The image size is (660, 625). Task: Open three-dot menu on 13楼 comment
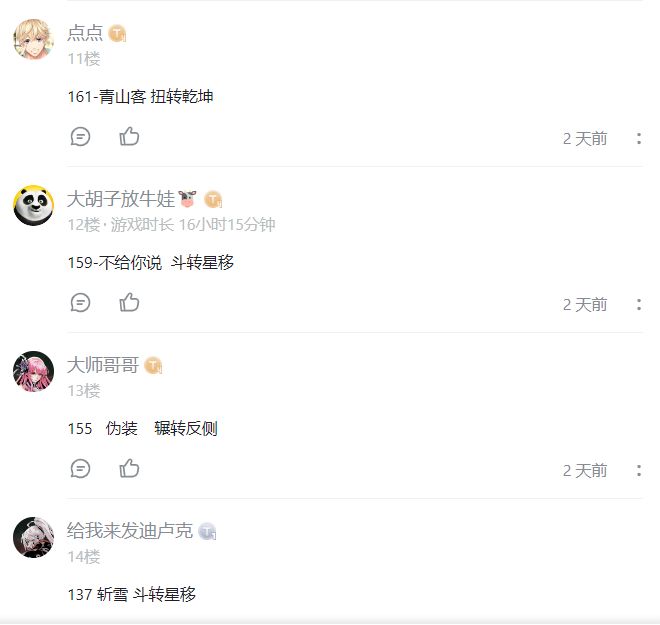click(x=639, y=471)
